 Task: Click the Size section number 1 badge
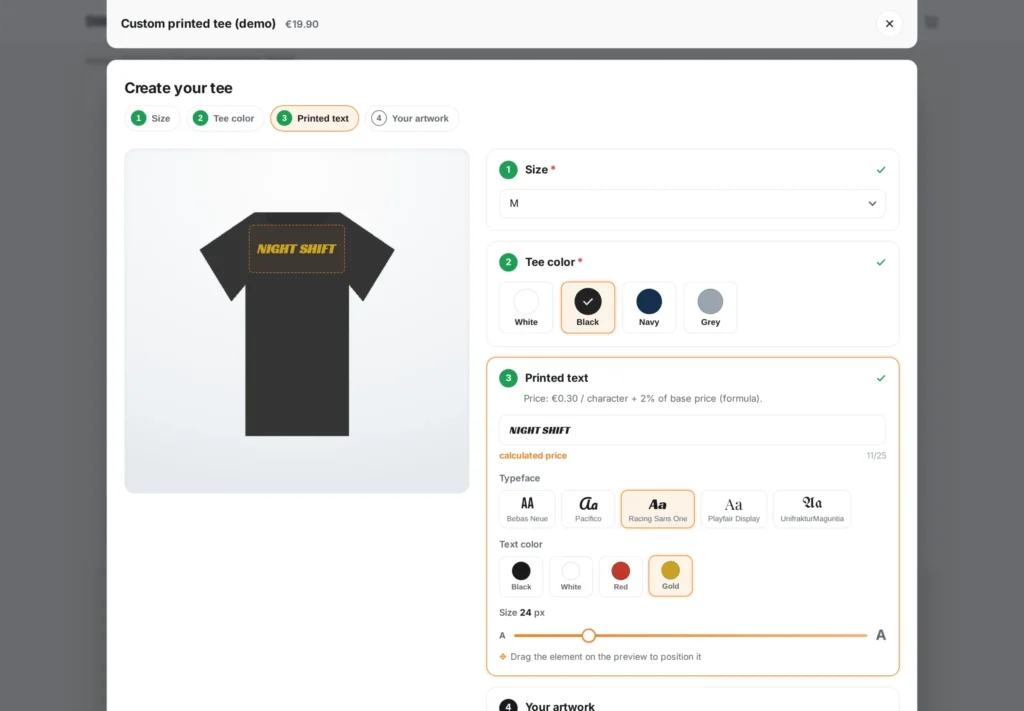(508, 170)
